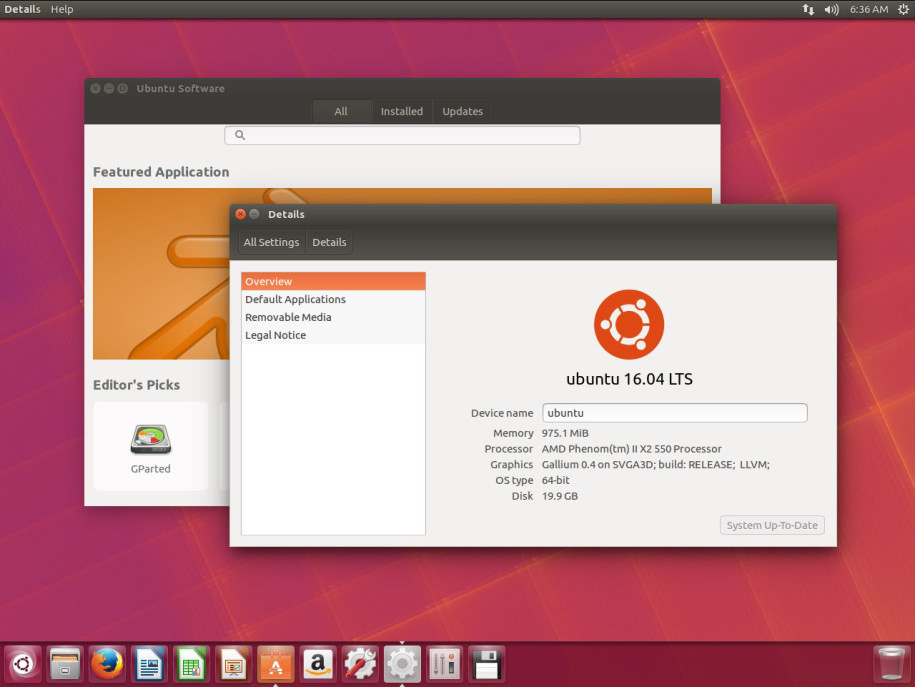Click the System Up-To-Date button
The height and width of the screenshot is (687, 915).
pyautogui.click(x=772, y=525)
